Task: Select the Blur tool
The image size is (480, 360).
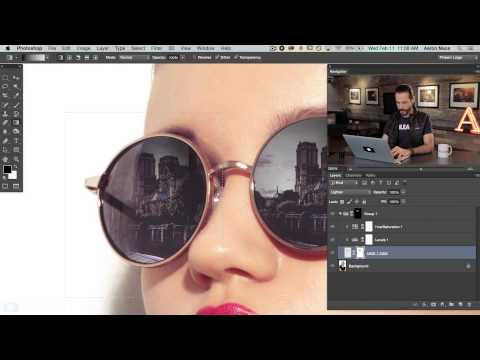Action: (5, 132)
